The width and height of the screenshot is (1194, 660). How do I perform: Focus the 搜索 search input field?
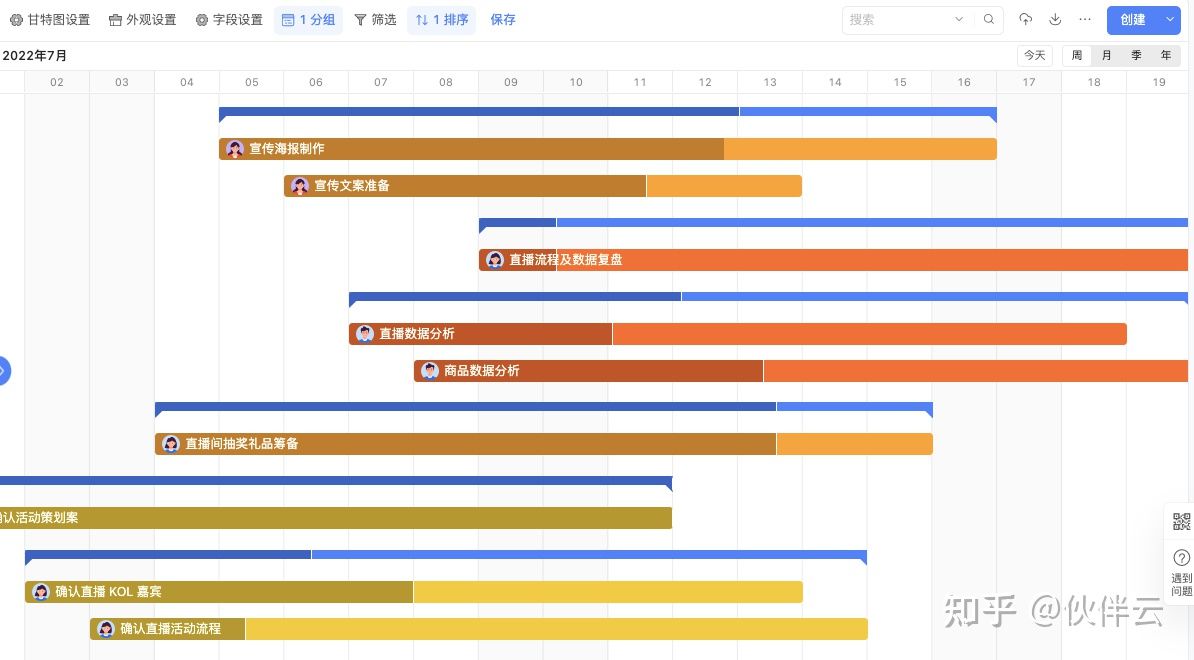click(x=899, y=20)
